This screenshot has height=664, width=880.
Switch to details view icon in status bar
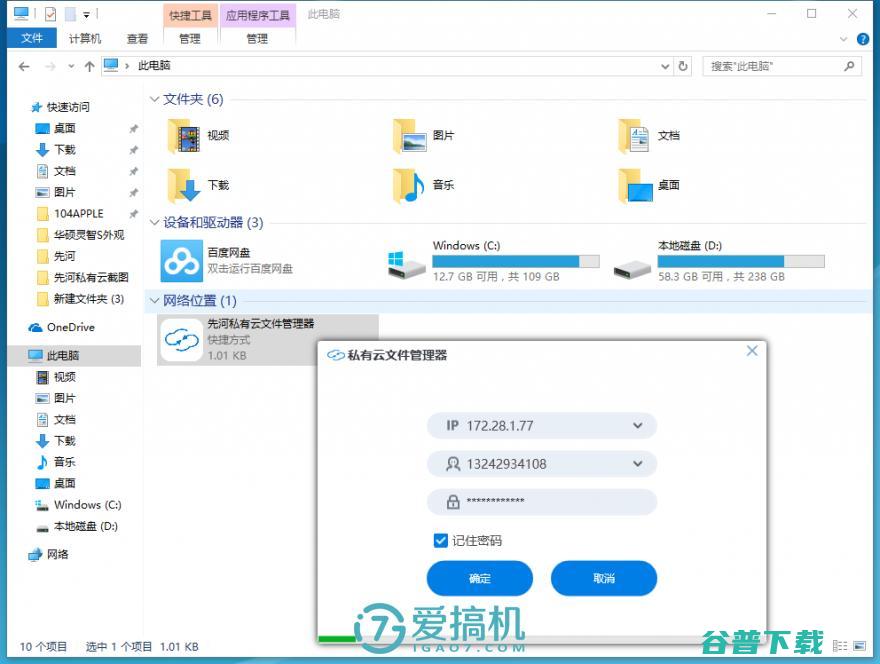pos(840,646)
